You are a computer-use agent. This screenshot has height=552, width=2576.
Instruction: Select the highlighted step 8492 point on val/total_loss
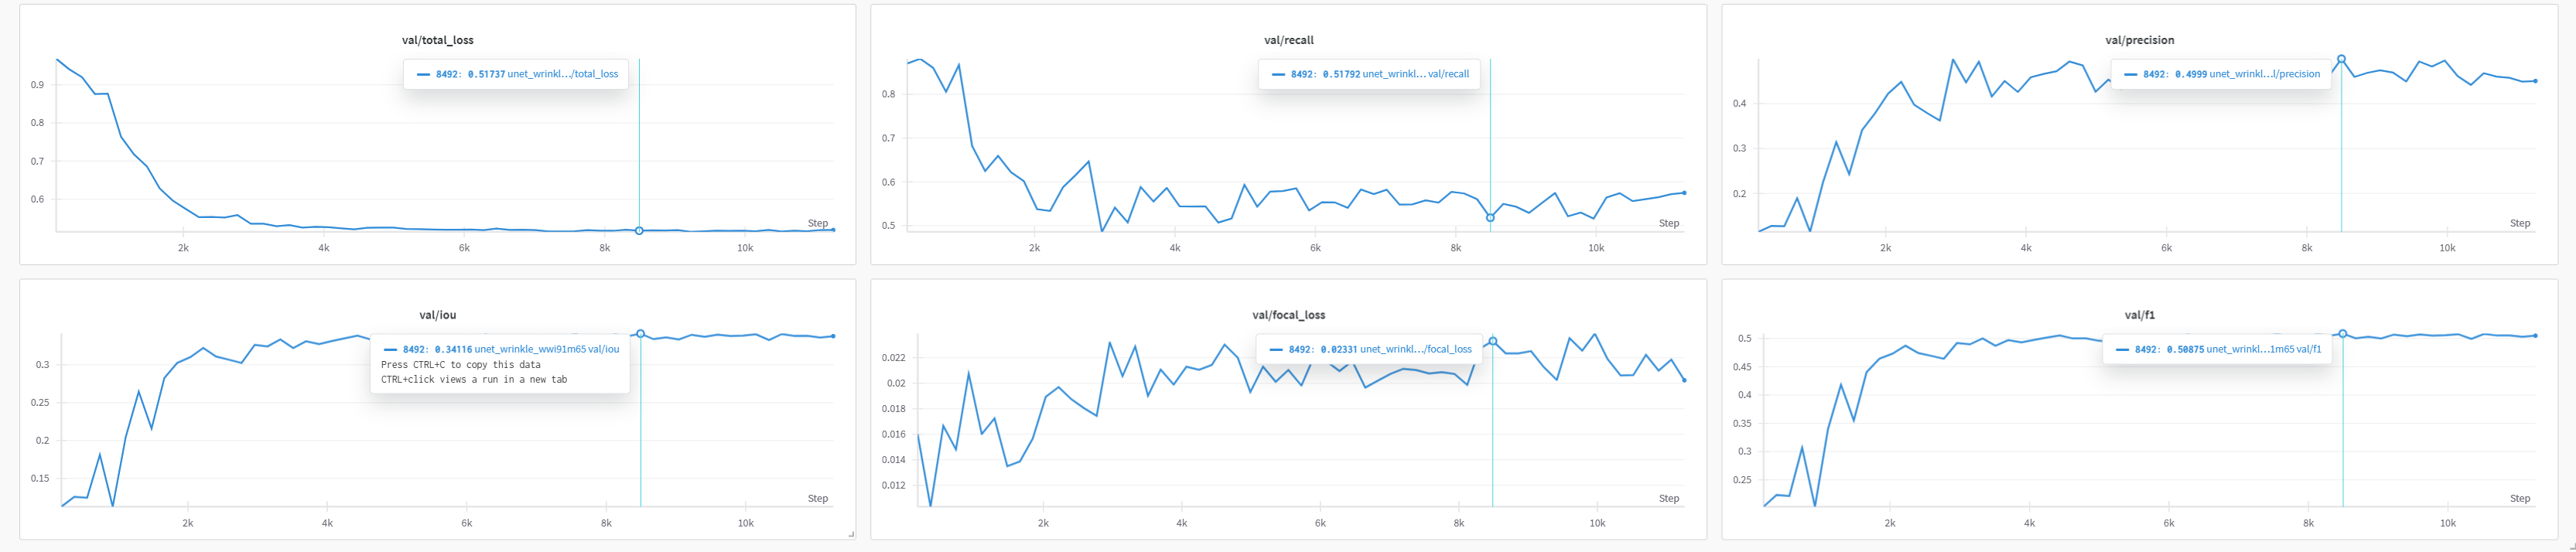[x=639, y=231]
